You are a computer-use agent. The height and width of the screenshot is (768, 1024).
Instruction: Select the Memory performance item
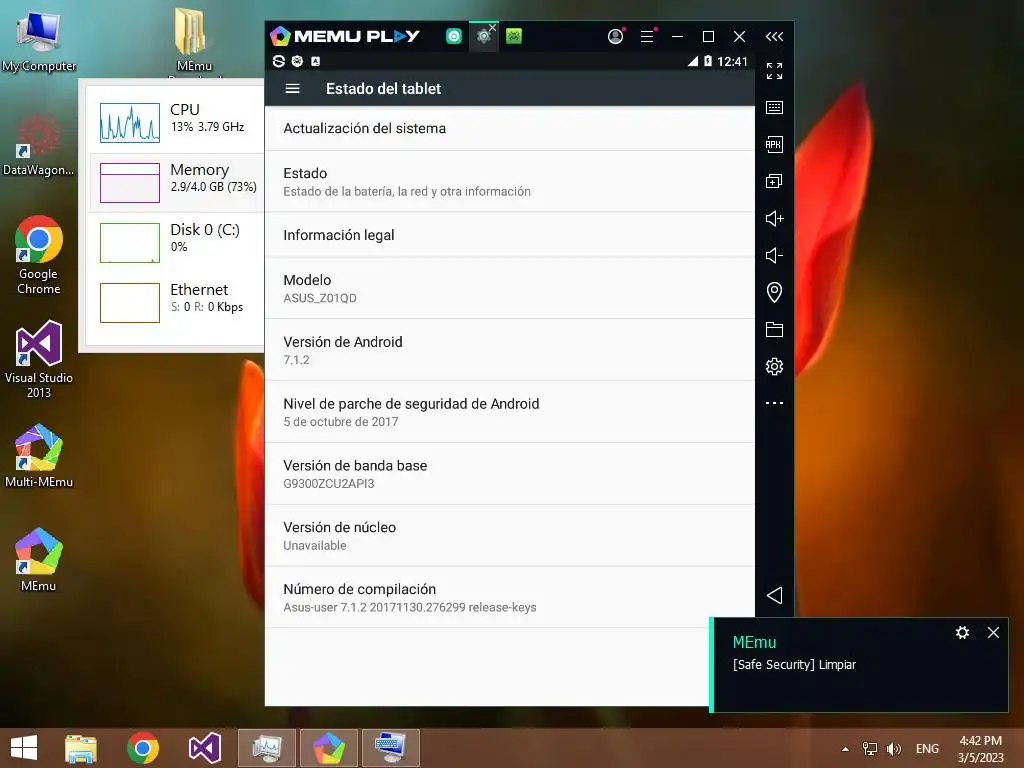pos(177,182)
